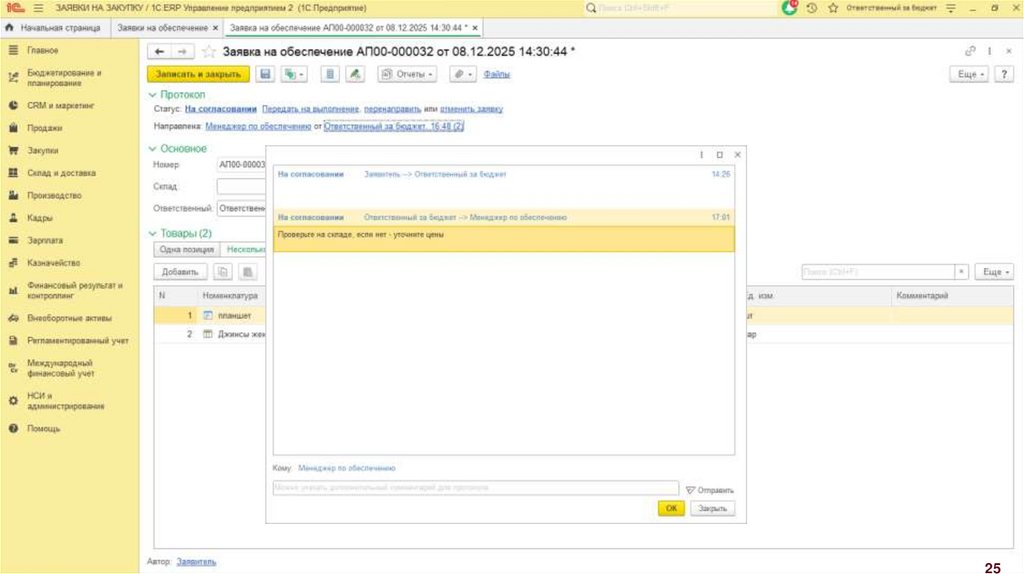This screenshot has height=574, width=1024.
Task: Open the Отчеты dropdown
Action: point(408,74)
